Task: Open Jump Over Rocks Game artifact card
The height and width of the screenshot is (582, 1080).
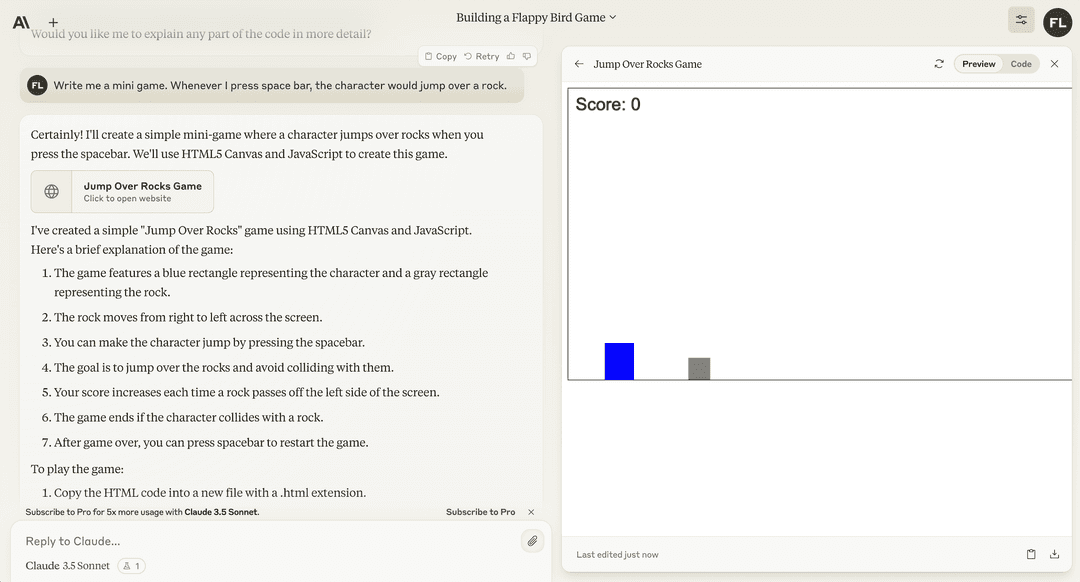Action: pyautogui.click(x=122, y=191)
